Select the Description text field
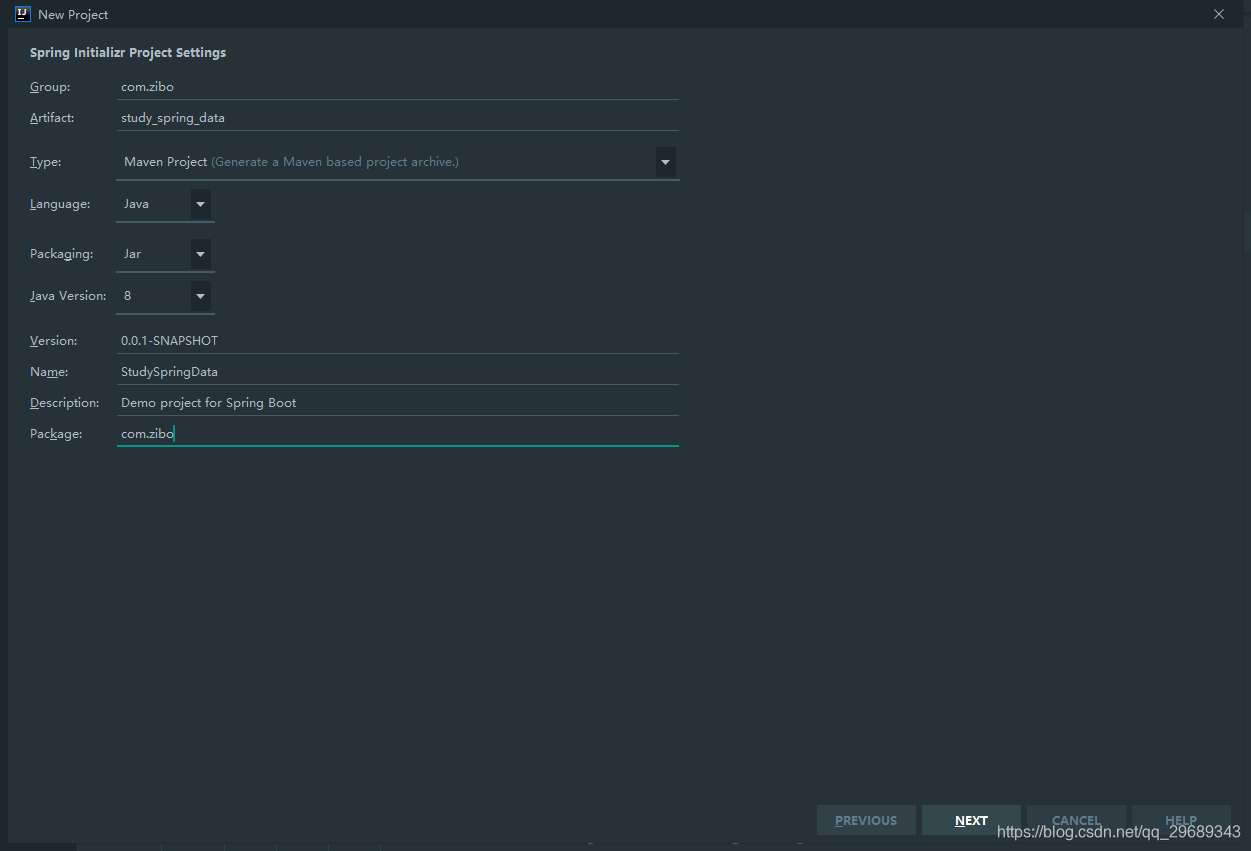 tap(397, 403)
